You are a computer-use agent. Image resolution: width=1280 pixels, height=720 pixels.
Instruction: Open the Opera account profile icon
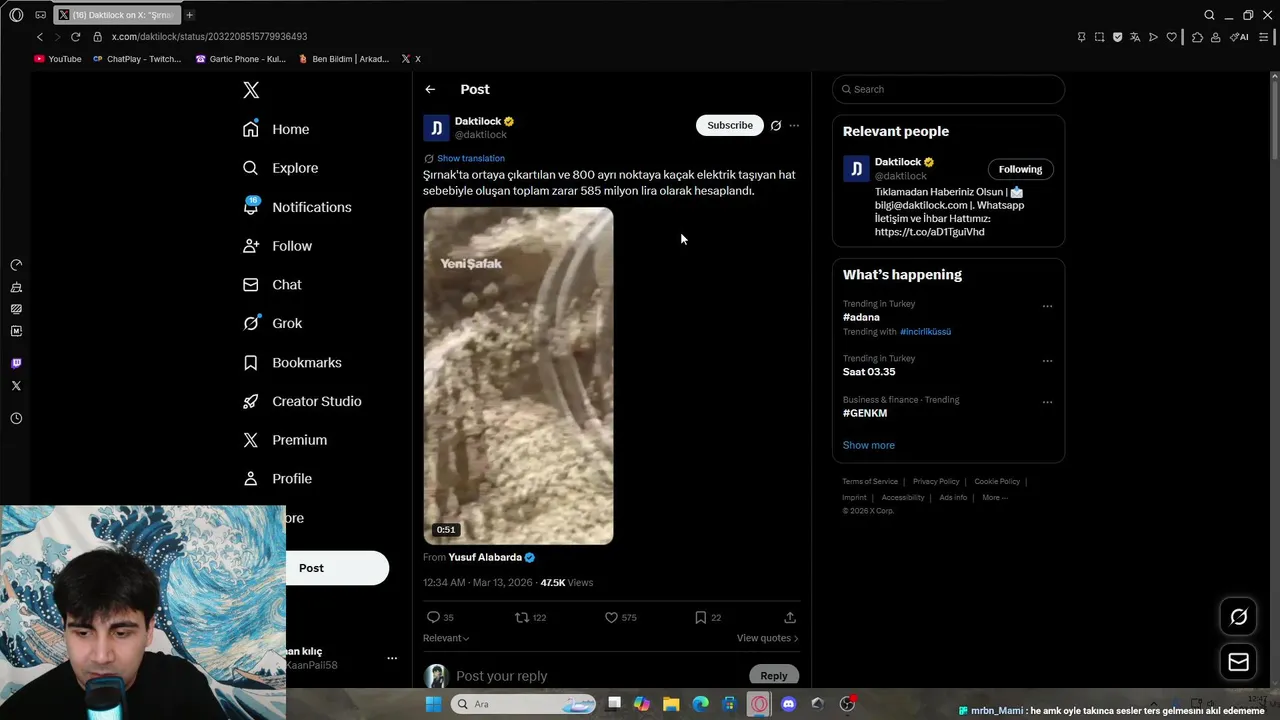click(x=1215, y=37)
